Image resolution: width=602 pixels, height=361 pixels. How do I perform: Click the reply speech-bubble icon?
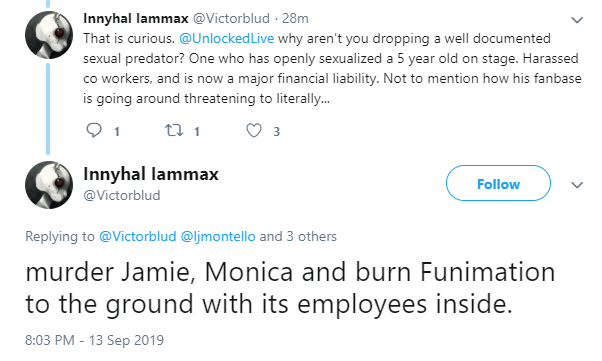pos(94,131)
